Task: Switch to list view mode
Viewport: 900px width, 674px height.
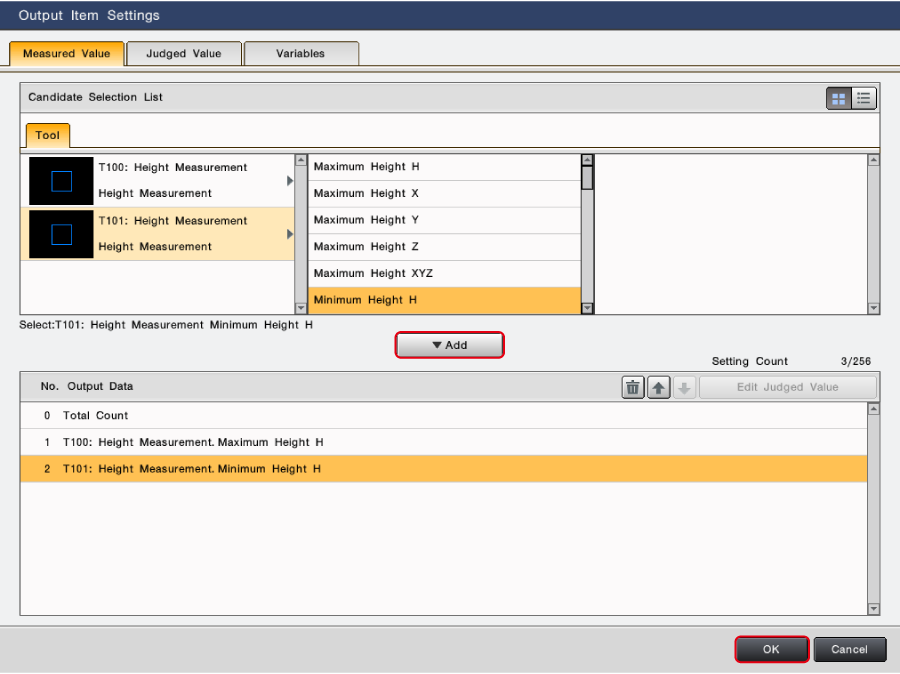Action: [x=864, y=98]
